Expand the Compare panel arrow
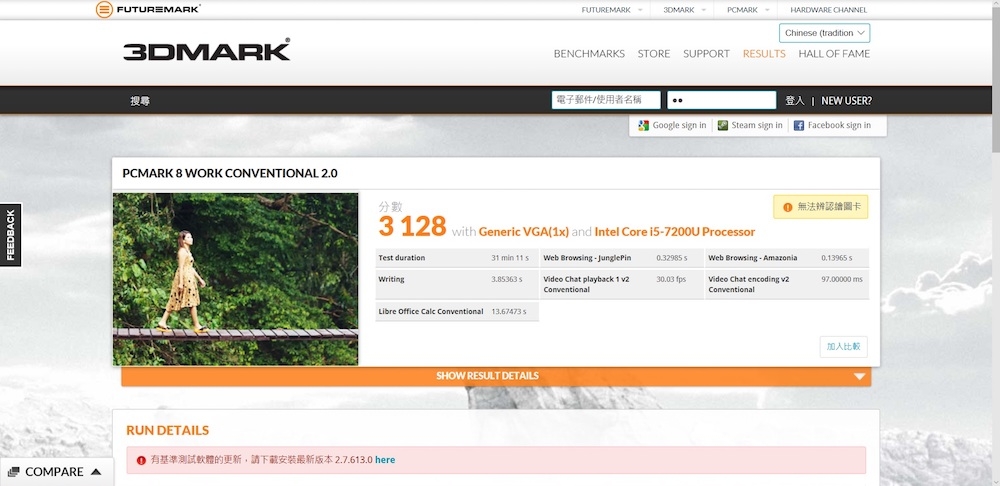Viewport: 1000px width, 486px height. [x=96, y=472]
